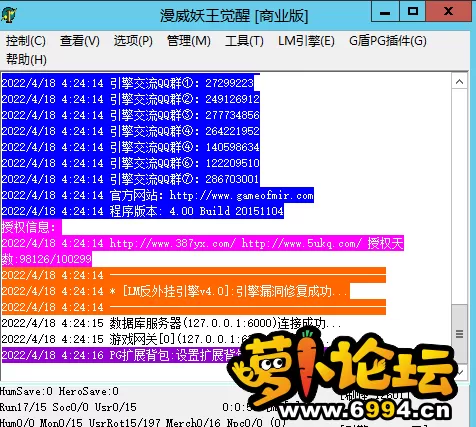This screenshot has height=427, width=476.
Task: Click the 授权信息 heading line
Action: point(32,227)
